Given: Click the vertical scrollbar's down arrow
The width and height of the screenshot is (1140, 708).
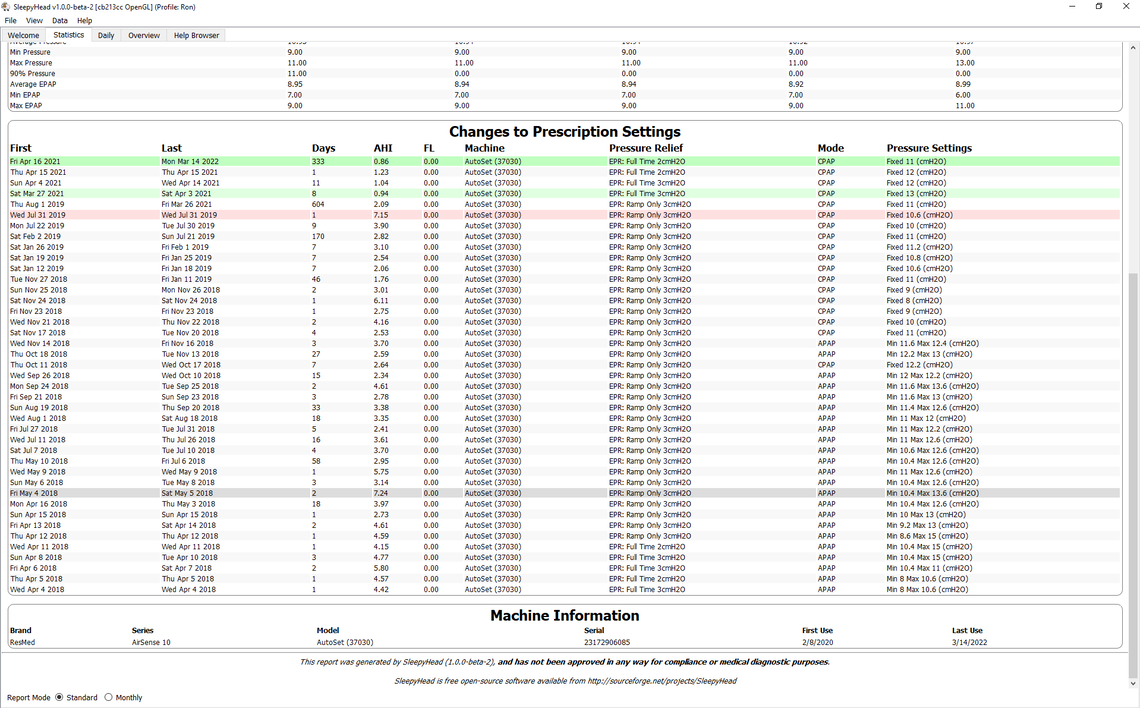Looking at the screenshot, I should pyautogui.click(x=1133, y=683).
